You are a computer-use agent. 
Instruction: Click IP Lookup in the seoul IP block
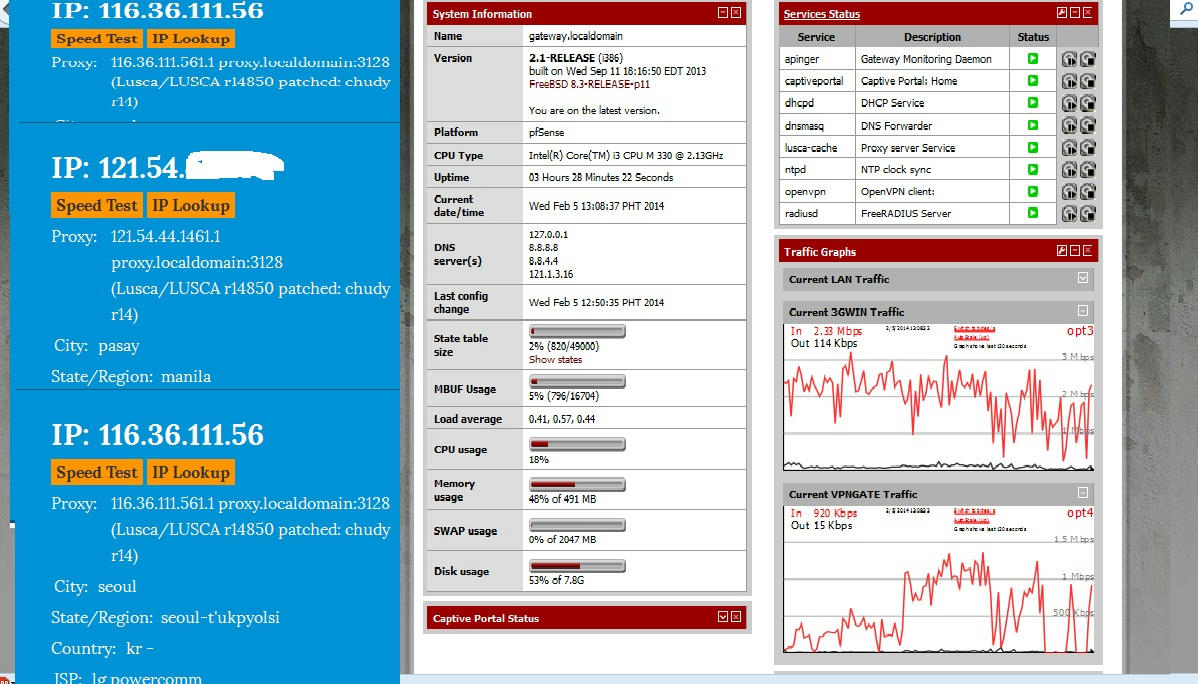pos(191,472)
